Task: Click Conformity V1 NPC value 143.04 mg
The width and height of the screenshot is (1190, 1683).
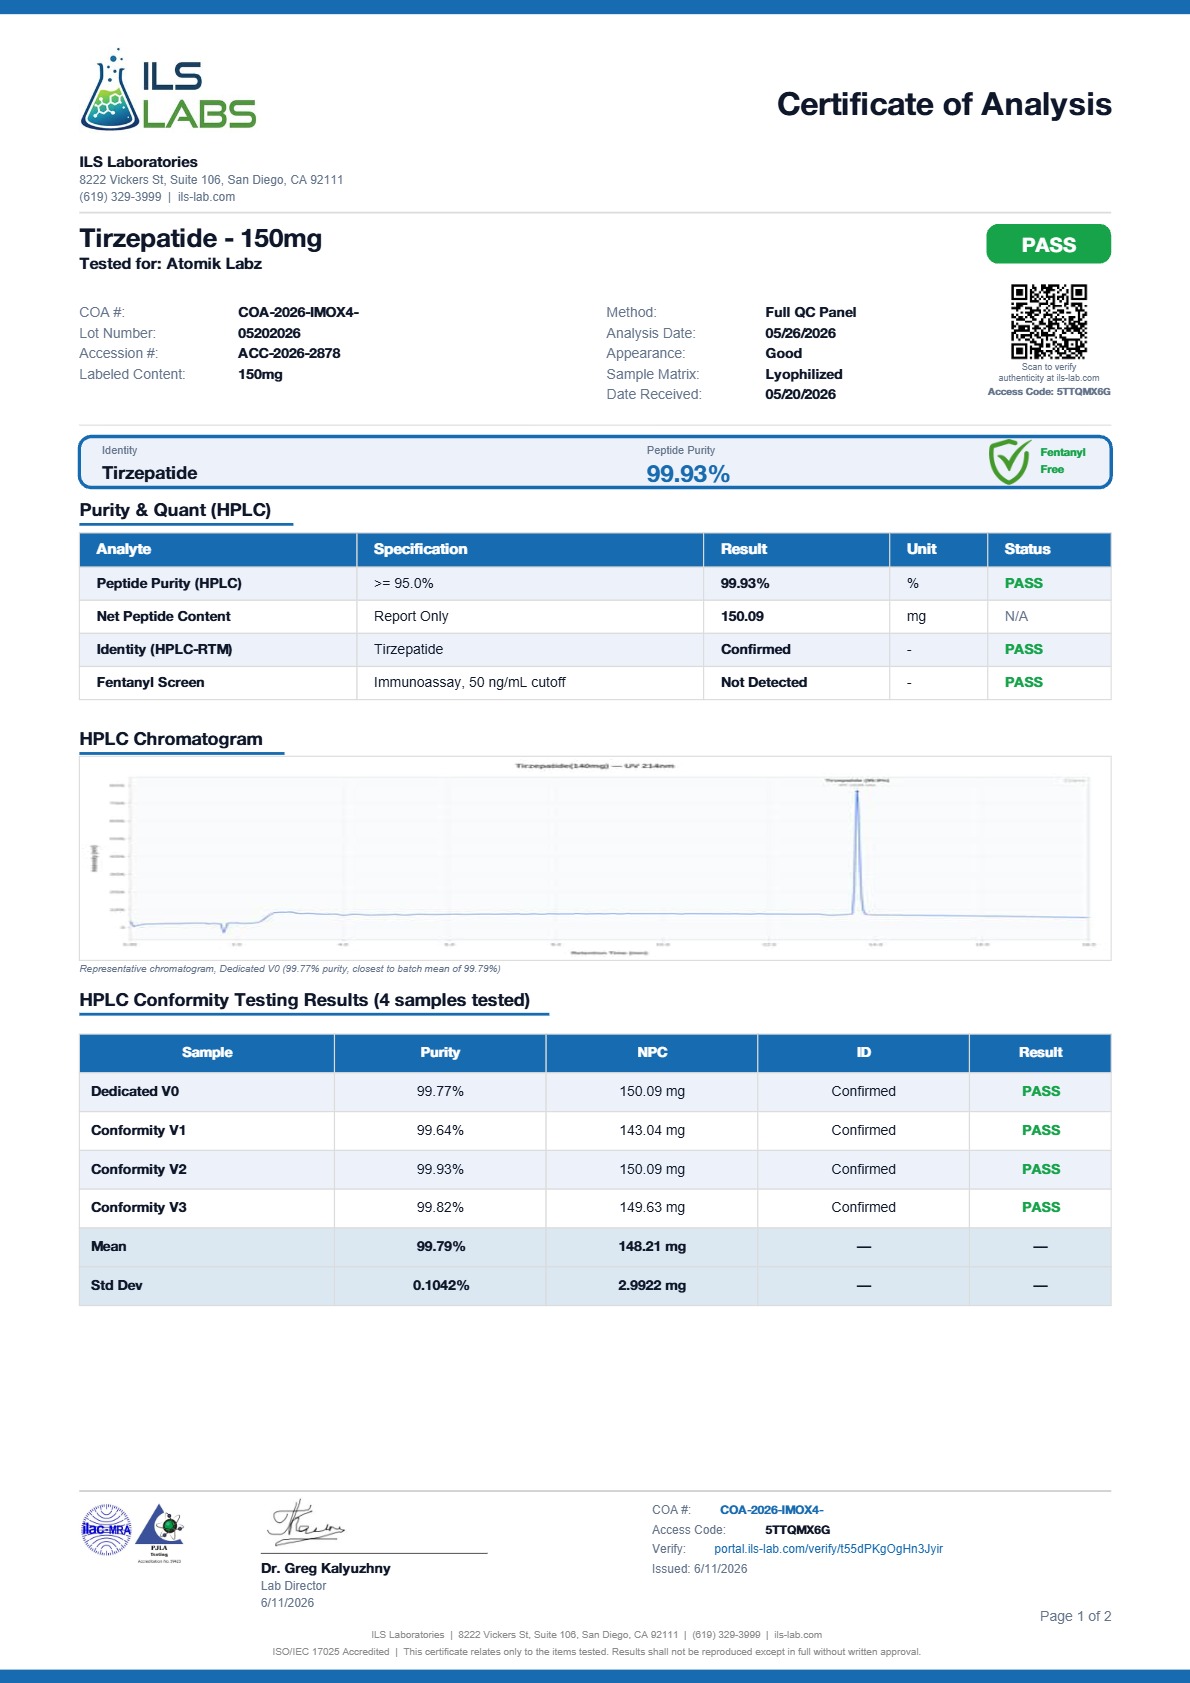Action: (652, 1130)
